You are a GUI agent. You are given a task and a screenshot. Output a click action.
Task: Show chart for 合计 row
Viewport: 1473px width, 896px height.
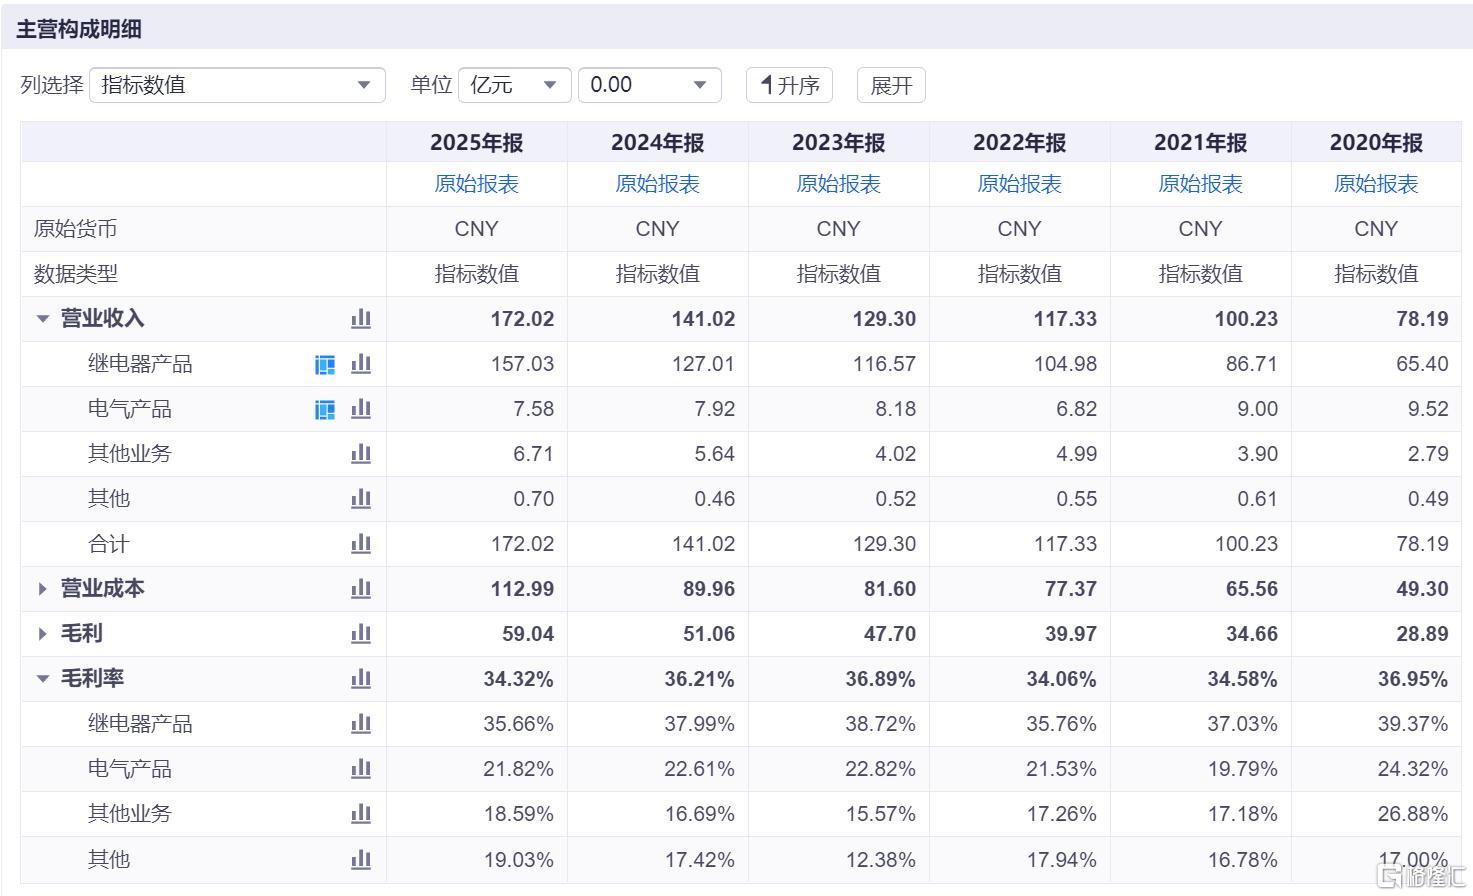tap(361, 544)
